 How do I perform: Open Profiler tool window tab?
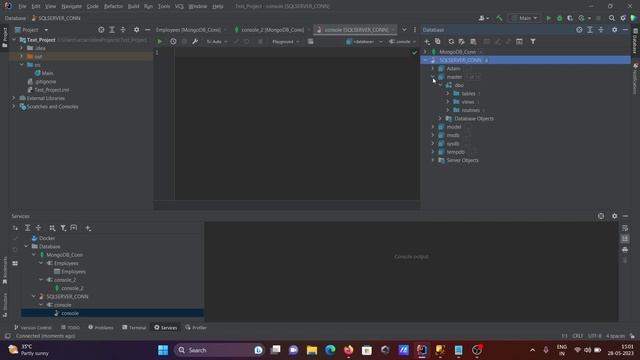tap(196, 327)
